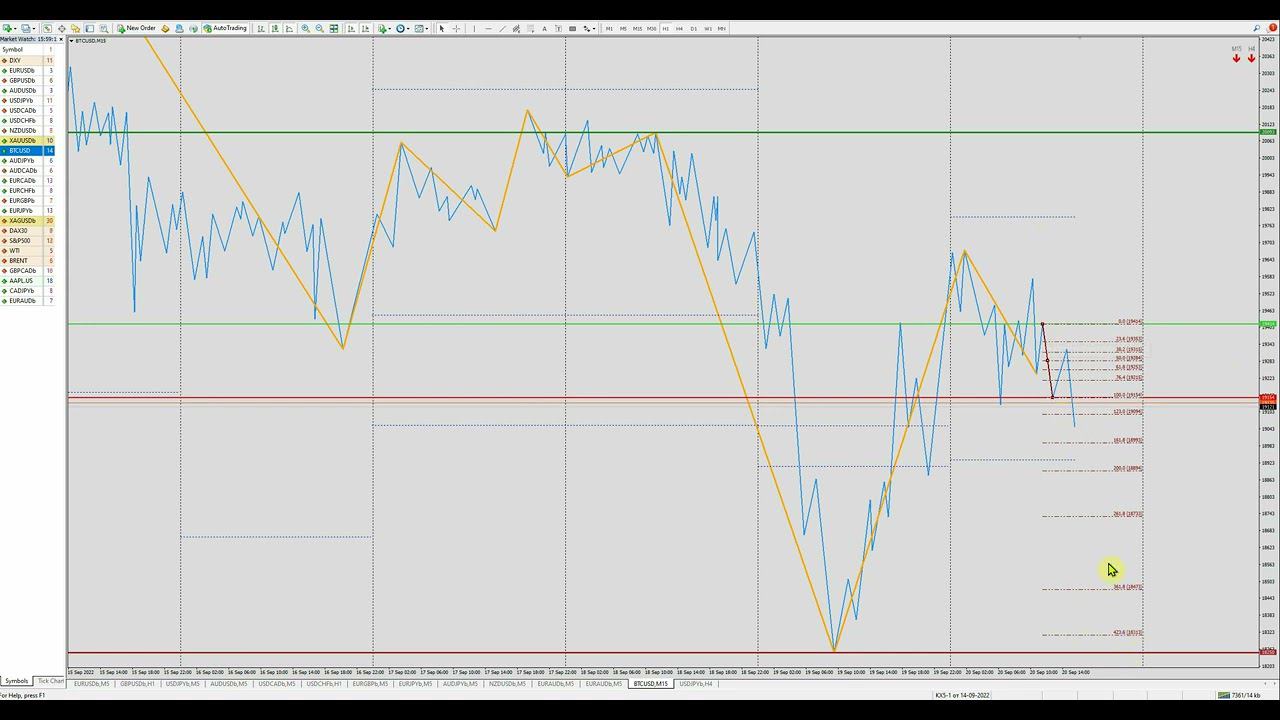Screen dimensions: 1280x720
Task: Toggle chart auto scroll icon
Action: 351,28
